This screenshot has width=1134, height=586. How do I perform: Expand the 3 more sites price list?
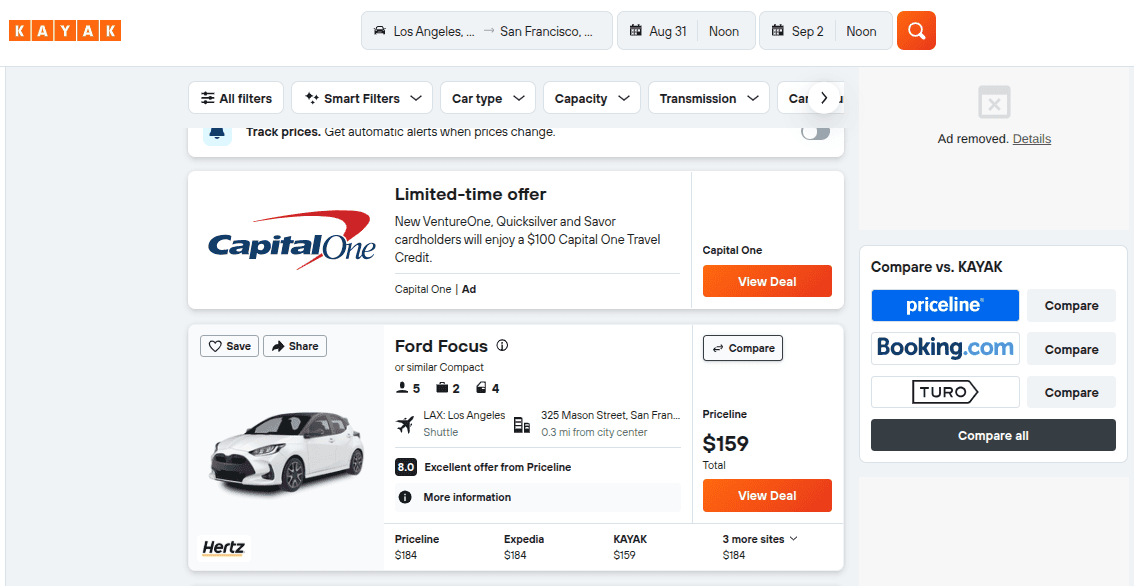pyautogui.click(x=759, y=539)
